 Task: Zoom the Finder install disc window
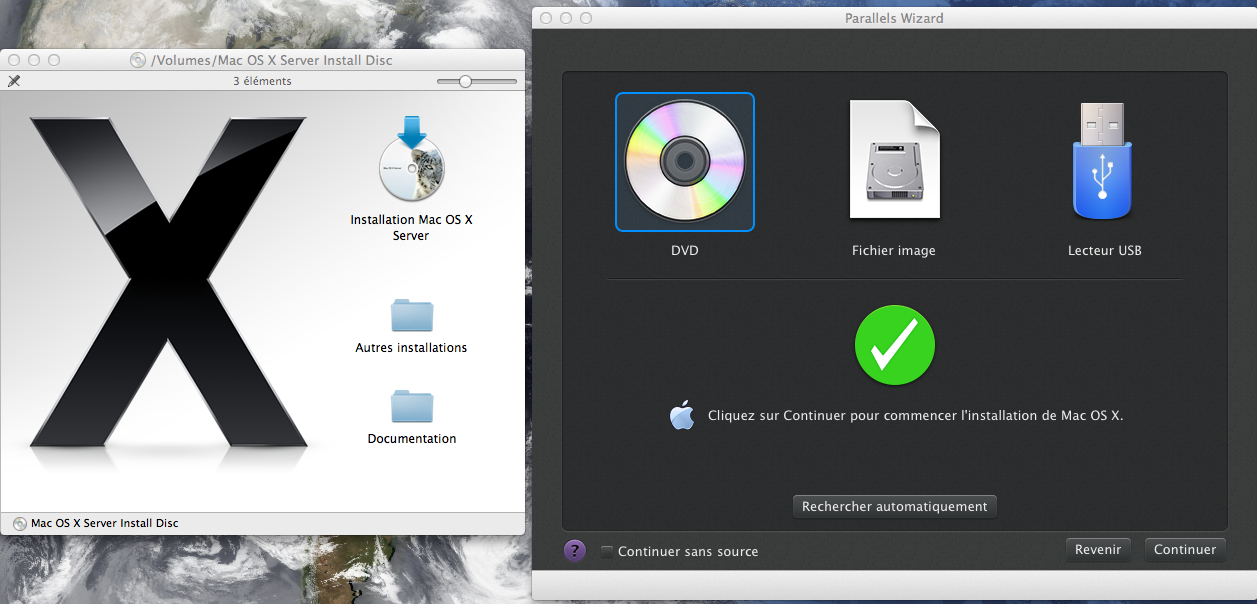pos(54,60)
